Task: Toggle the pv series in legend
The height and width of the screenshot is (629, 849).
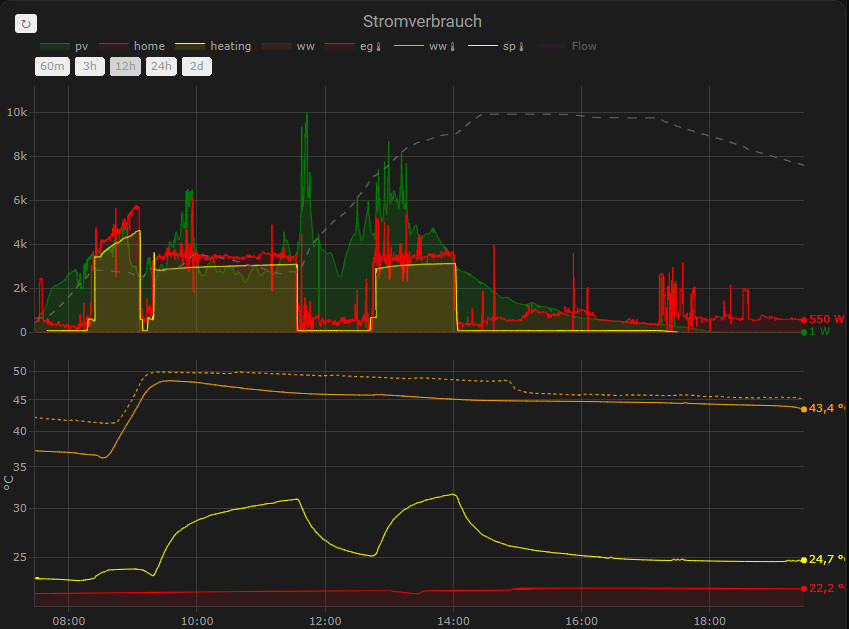Action: 65,46
